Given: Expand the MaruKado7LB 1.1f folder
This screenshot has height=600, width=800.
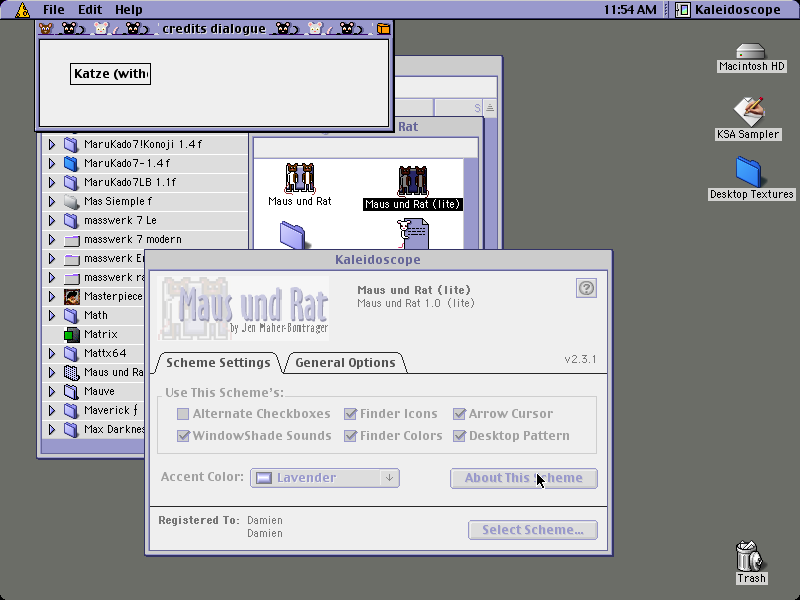Looking at the screenshot, I should (52, 182).
